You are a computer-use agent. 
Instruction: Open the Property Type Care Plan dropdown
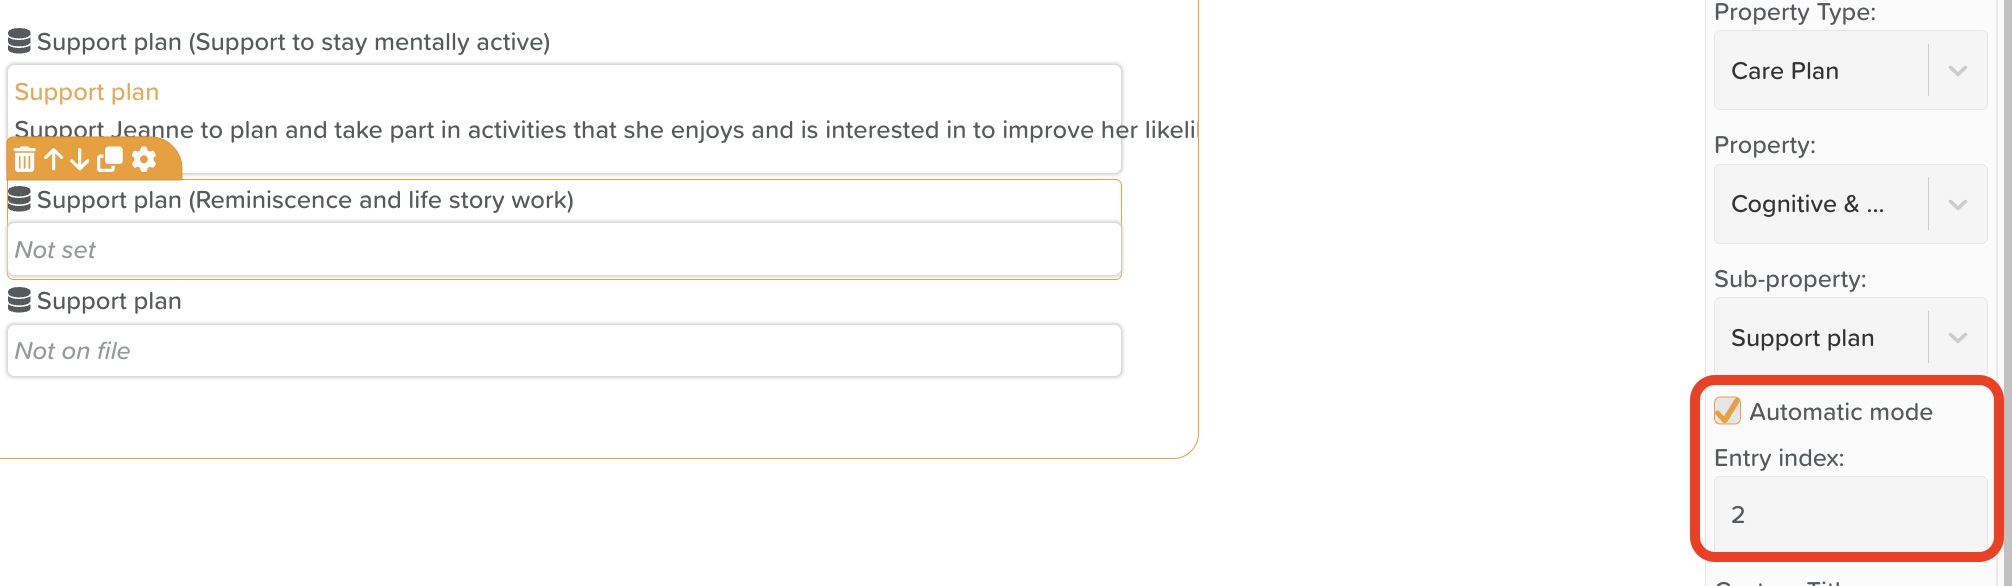(x=1850, y=70)
